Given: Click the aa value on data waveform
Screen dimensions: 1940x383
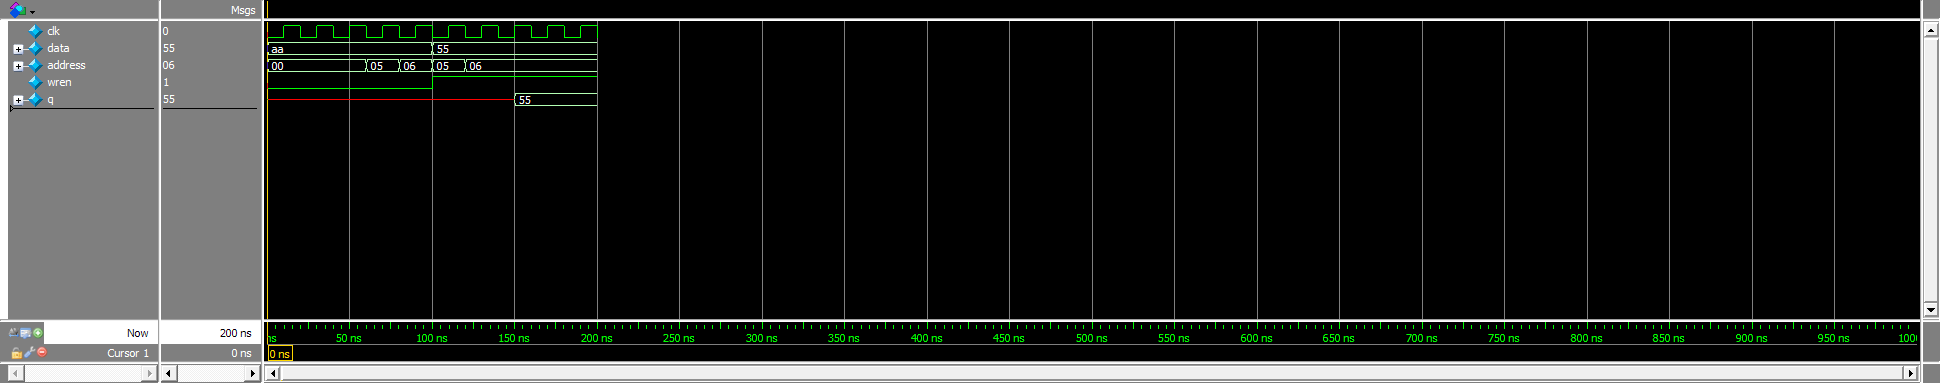Looking at the screenshot, I should 277,49.
